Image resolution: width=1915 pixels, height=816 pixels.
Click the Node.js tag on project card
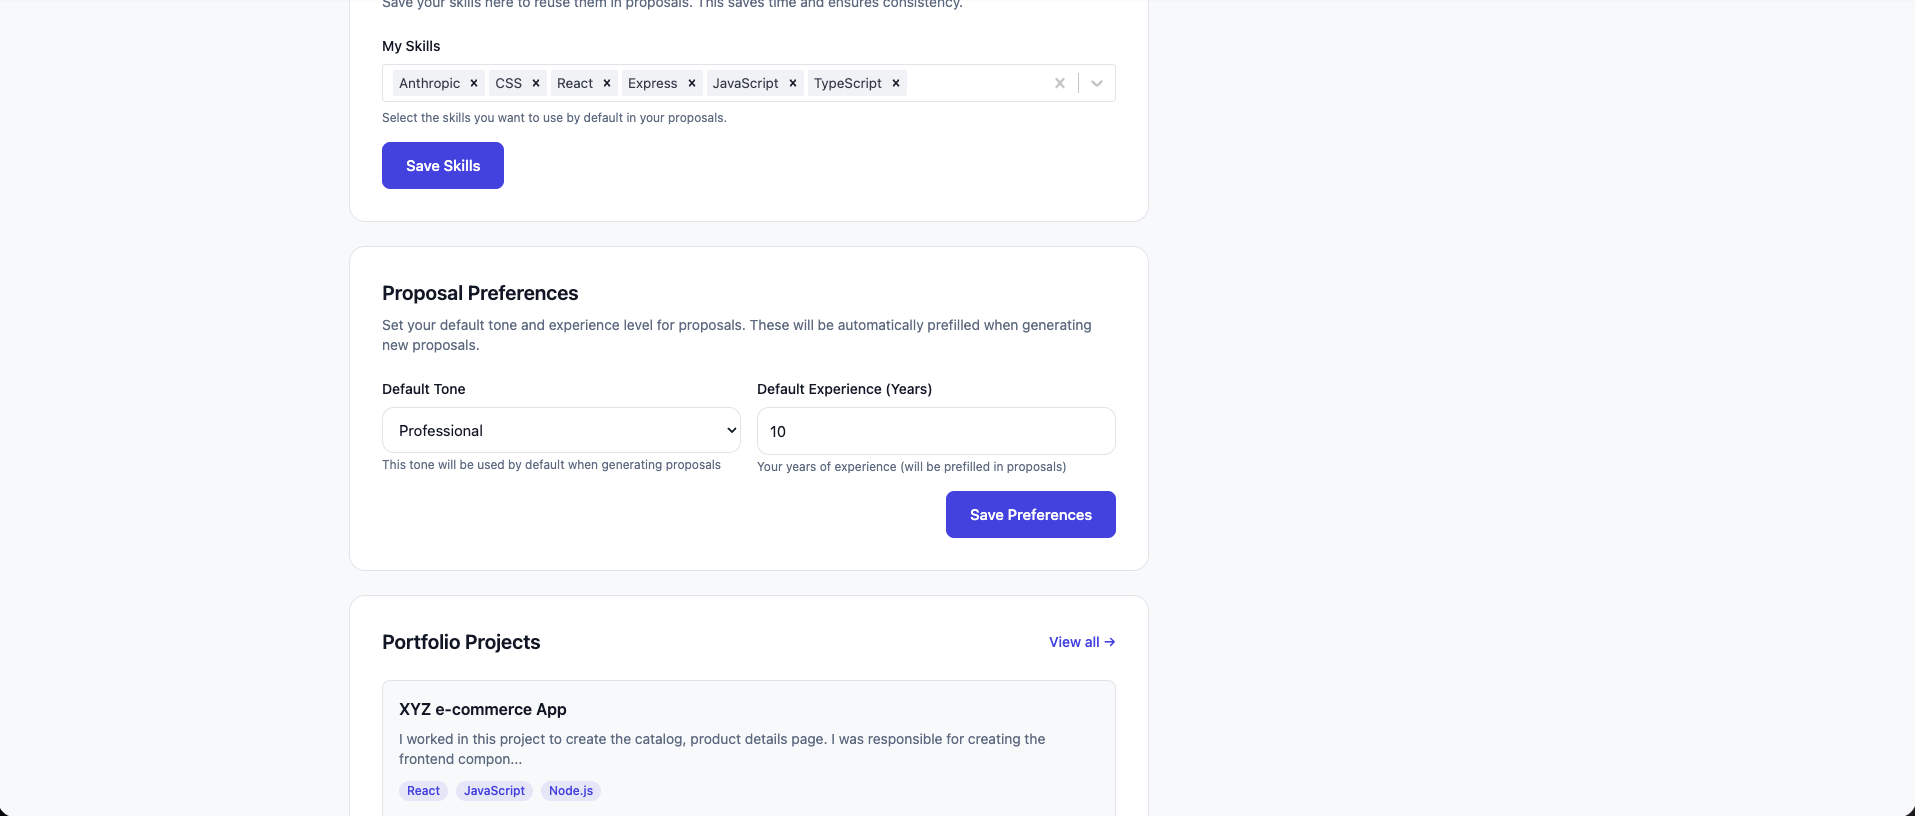[x=570, y=791]
